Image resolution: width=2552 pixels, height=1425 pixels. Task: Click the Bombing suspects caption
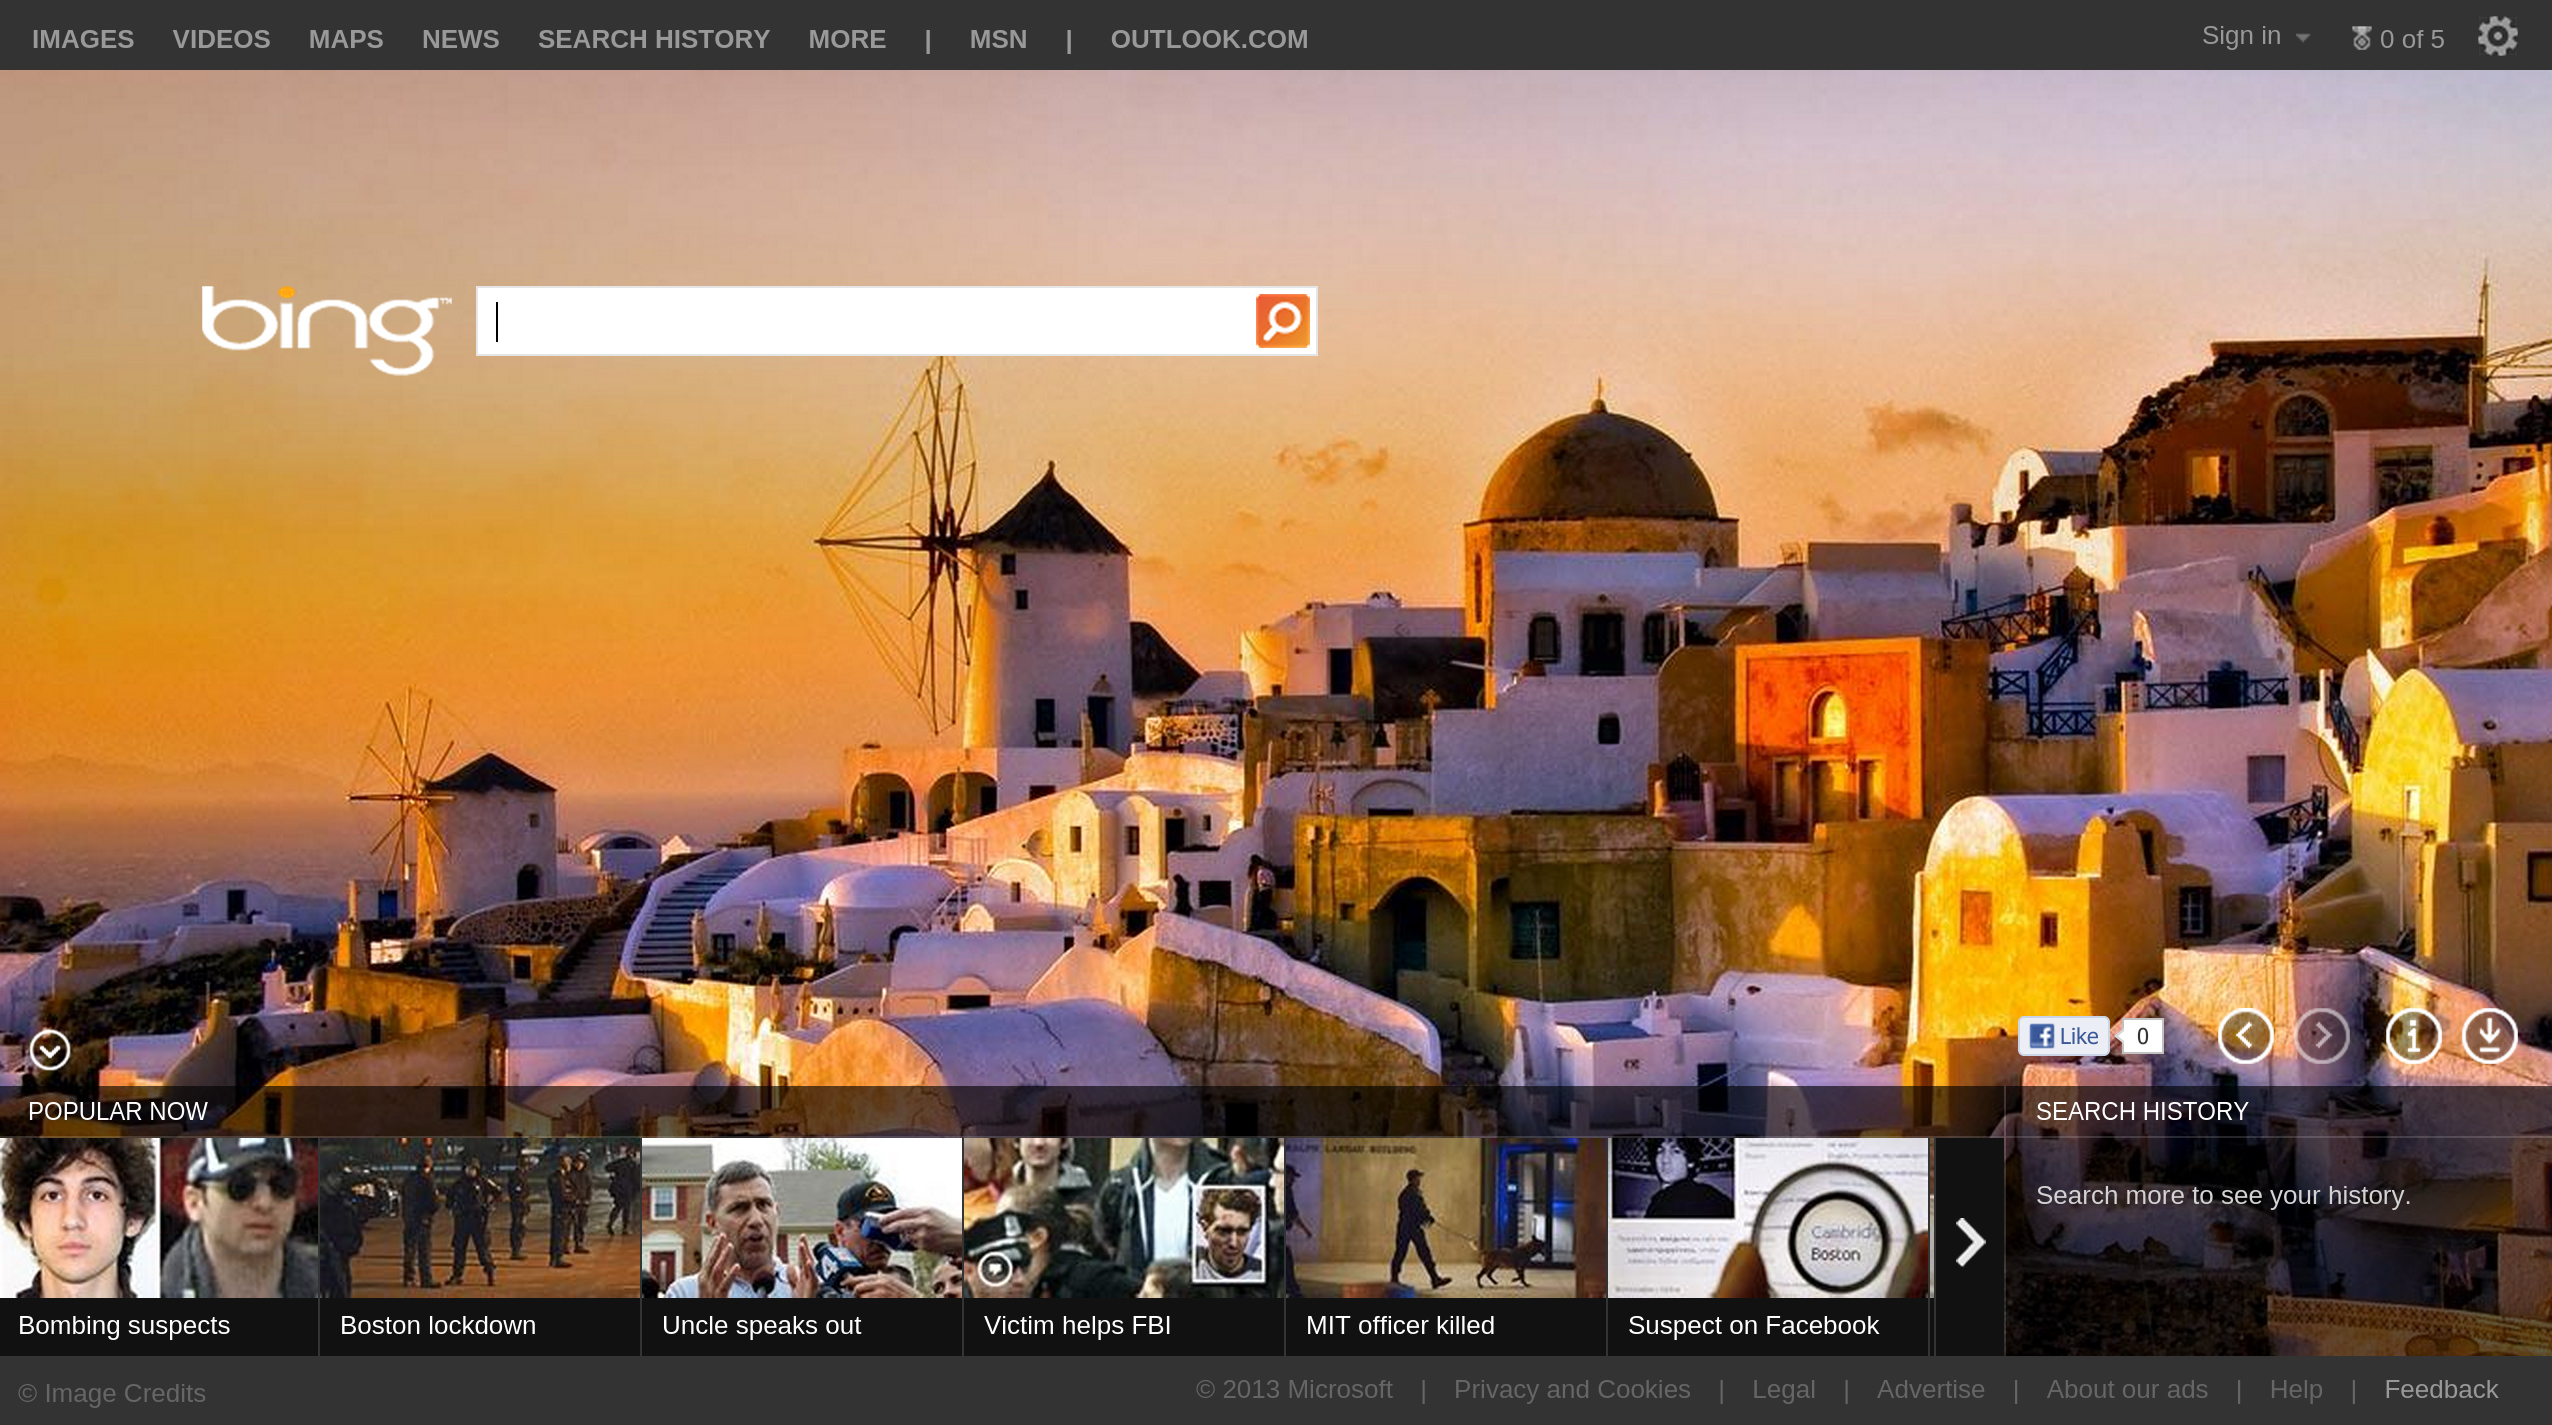124,1326
